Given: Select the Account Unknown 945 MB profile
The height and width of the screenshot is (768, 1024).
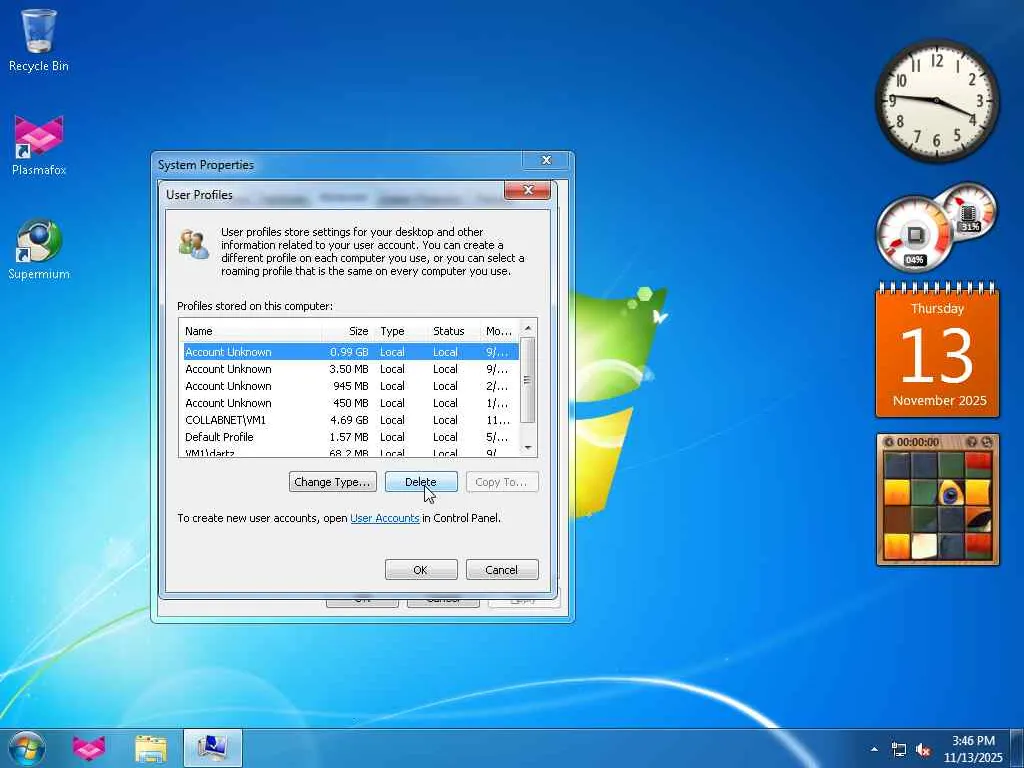Looking at the screenshot, I should pos(351,386).
